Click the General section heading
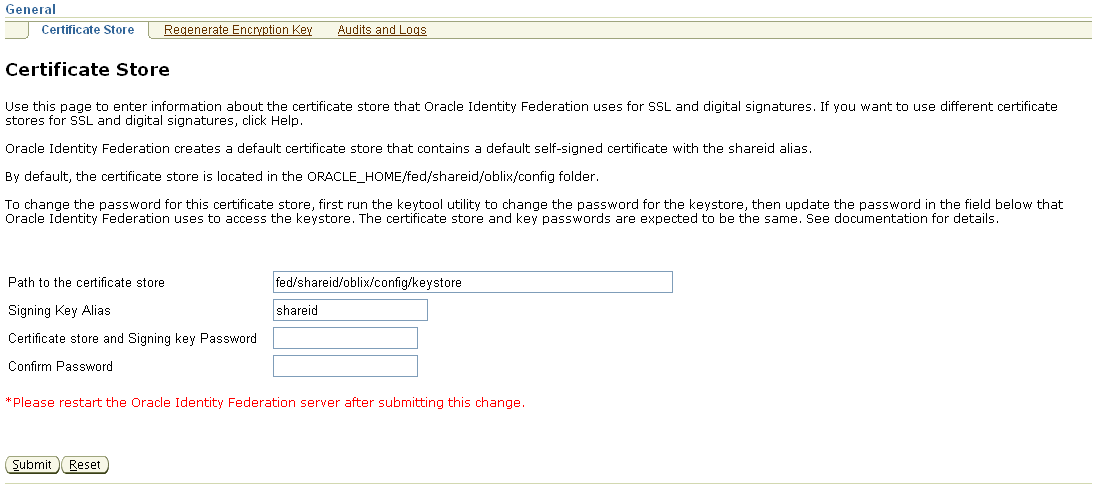Image resolution: width=1095 pixels, height=490 pixels. (31, 9)
